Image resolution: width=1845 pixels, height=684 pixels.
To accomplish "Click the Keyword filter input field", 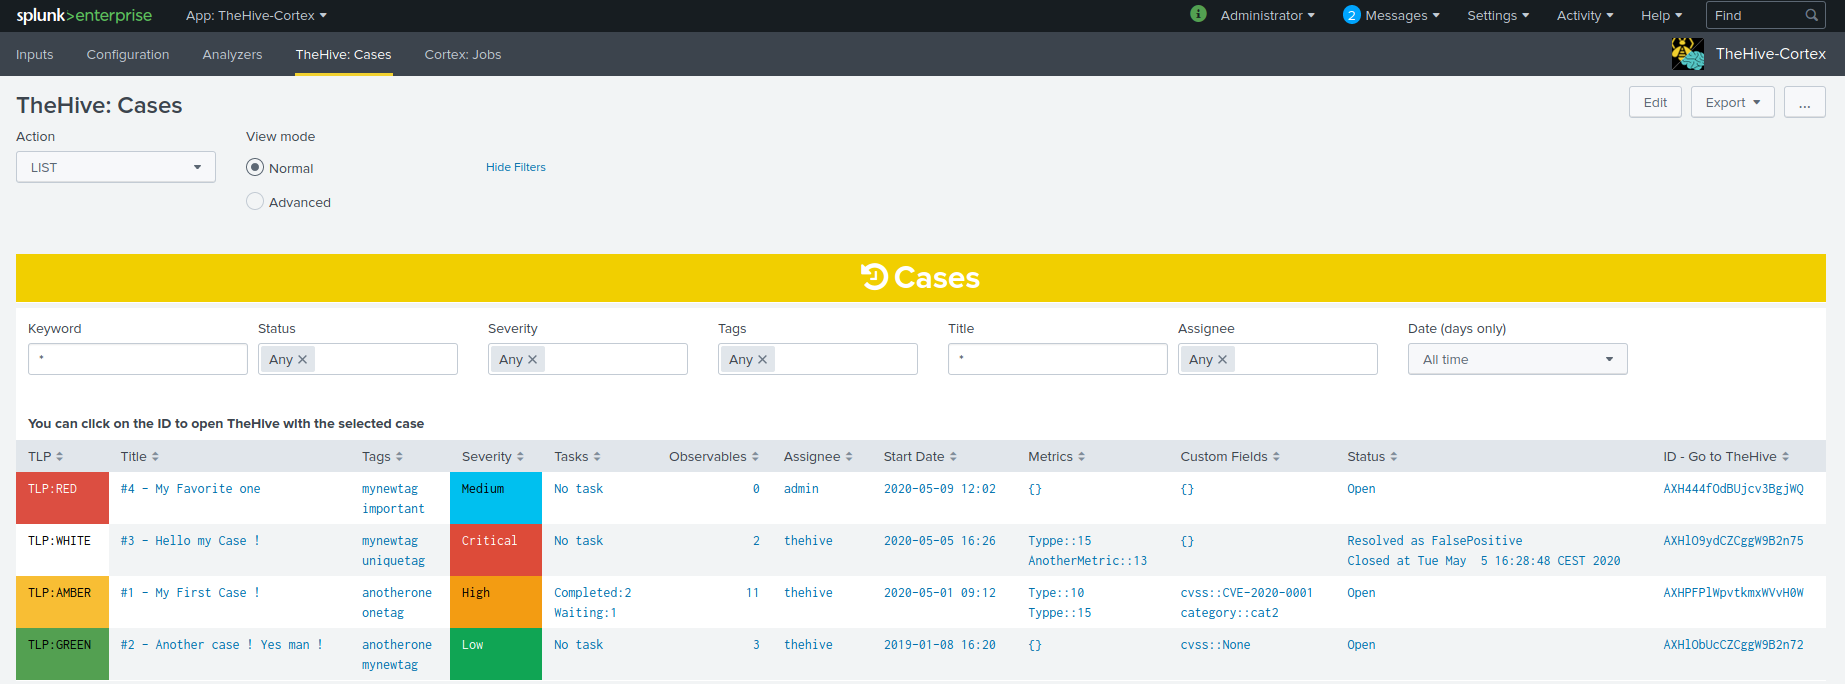I will coord(138,359).
